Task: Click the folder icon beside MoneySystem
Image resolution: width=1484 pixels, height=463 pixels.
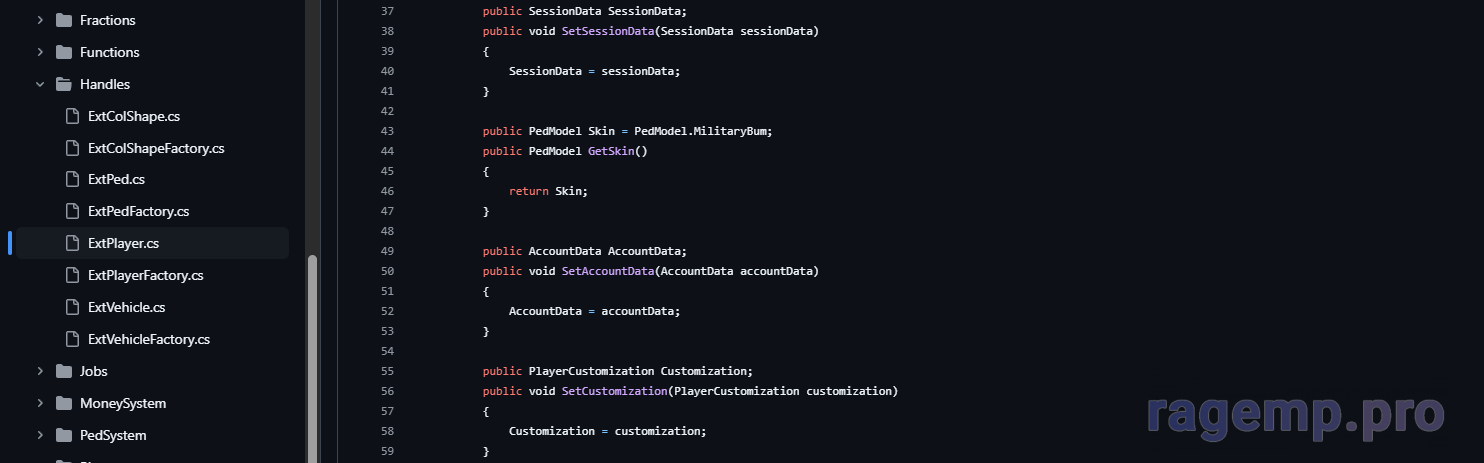Action: [x=64, y=403]
